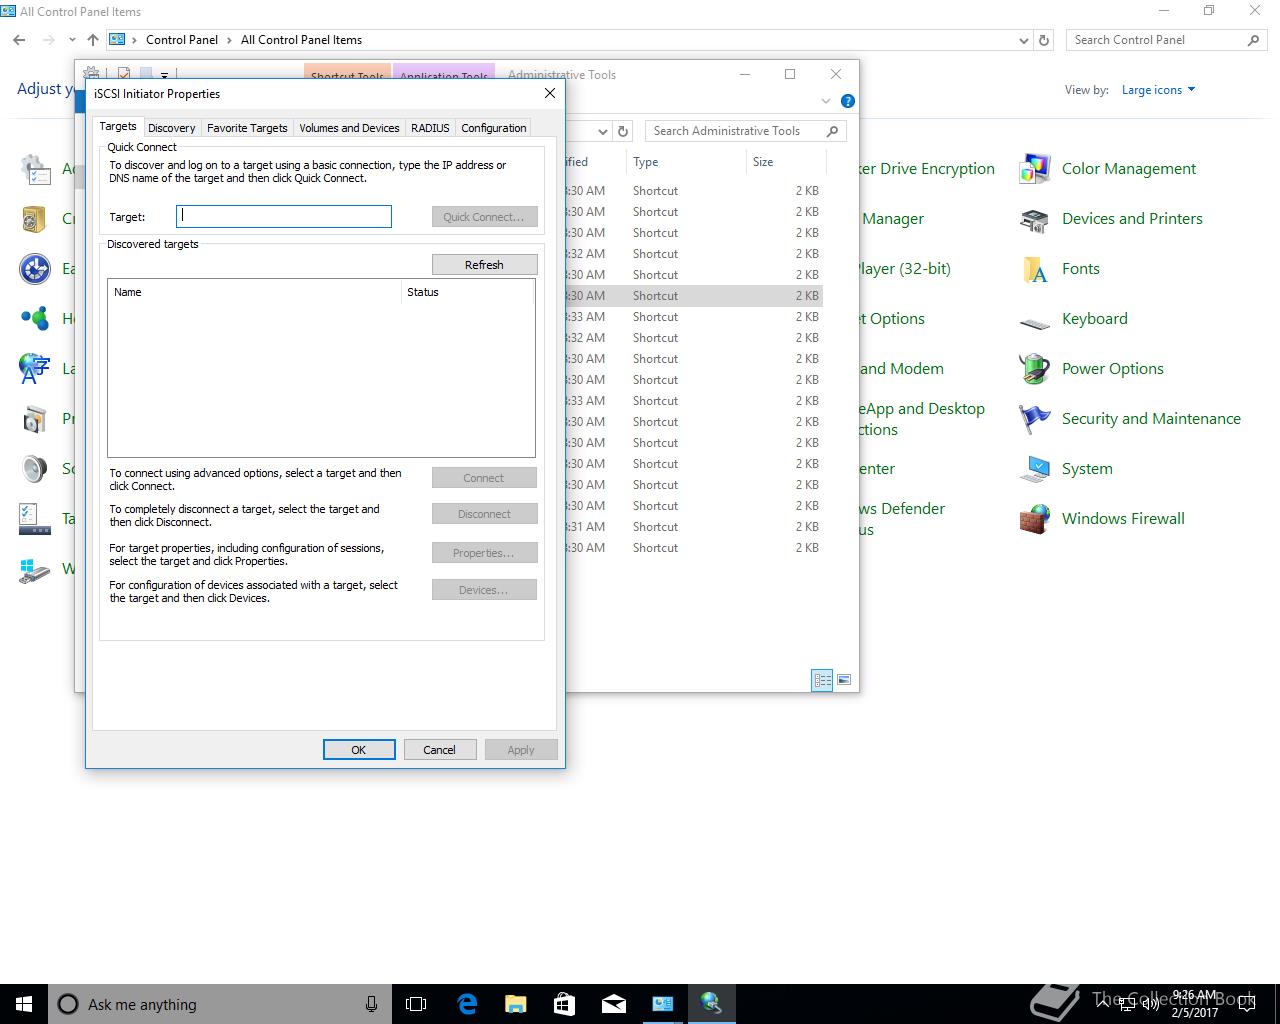Screen dimensions: 1280x1024
Task: Click Cancel in iSCSI Initiator Properties
Action: pyautogui.click(x=439, y=750)
